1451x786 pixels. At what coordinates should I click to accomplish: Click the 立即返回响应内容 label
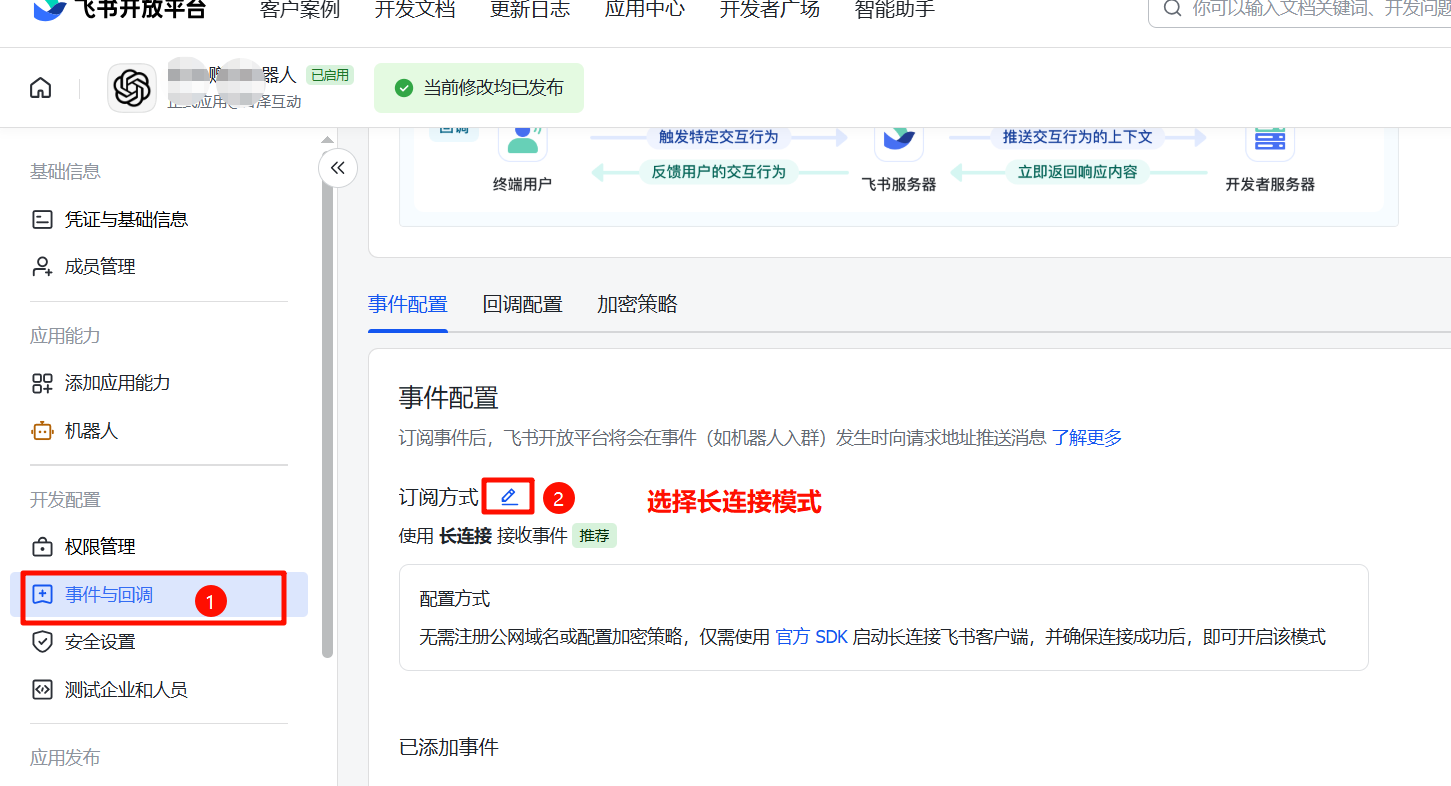point(1078,172)
